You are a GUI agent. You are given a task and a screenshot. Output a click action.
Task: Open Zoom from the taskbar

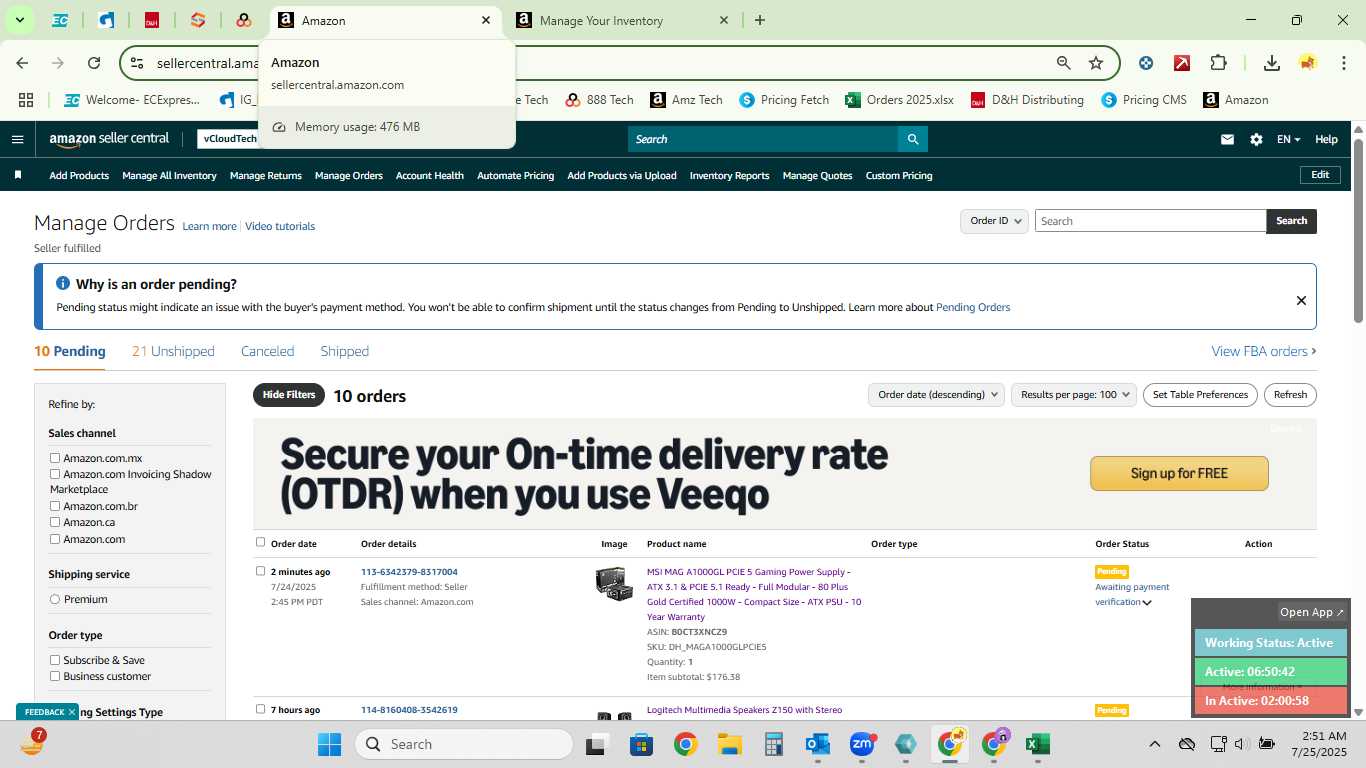coord(862,744)
